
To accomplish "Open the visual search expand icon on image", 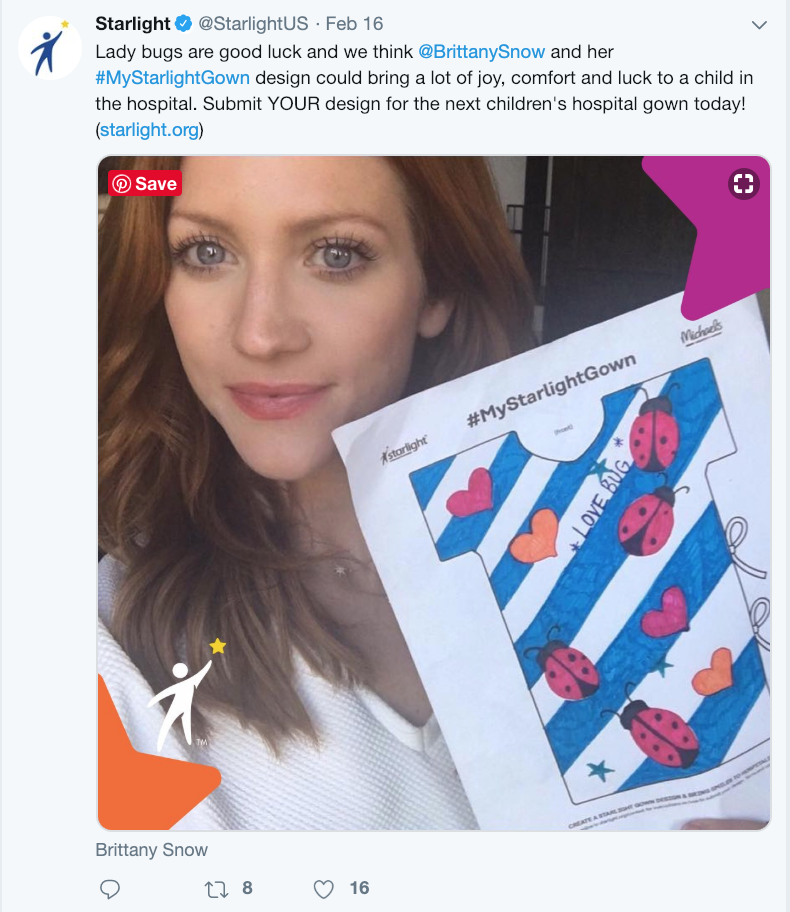I will 743,184.
